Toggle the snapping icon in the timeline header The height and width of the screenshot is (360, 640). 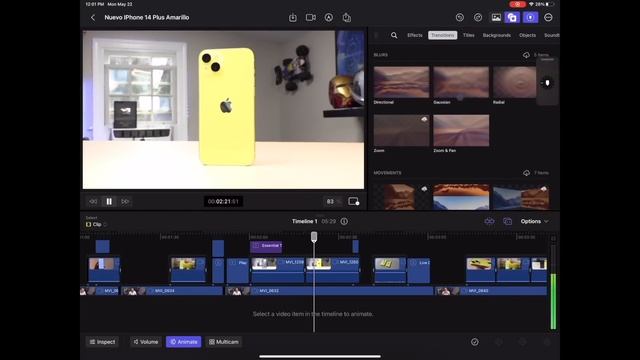(489, 221)
